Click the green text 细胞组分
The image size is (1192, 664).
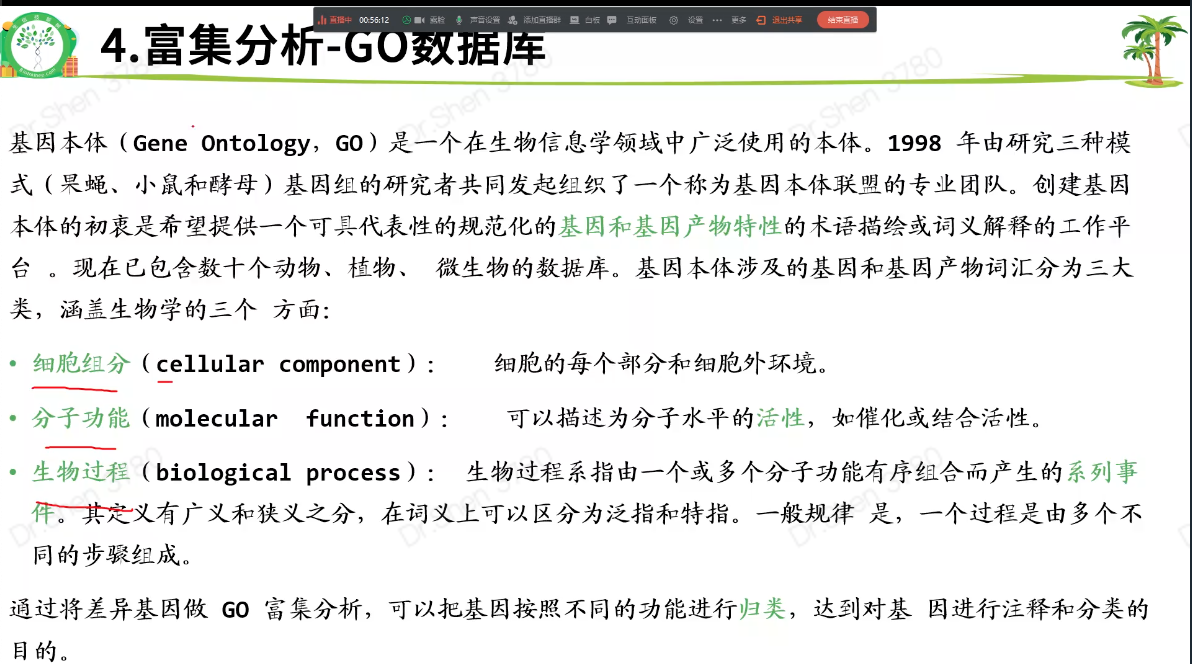(81, 364)
